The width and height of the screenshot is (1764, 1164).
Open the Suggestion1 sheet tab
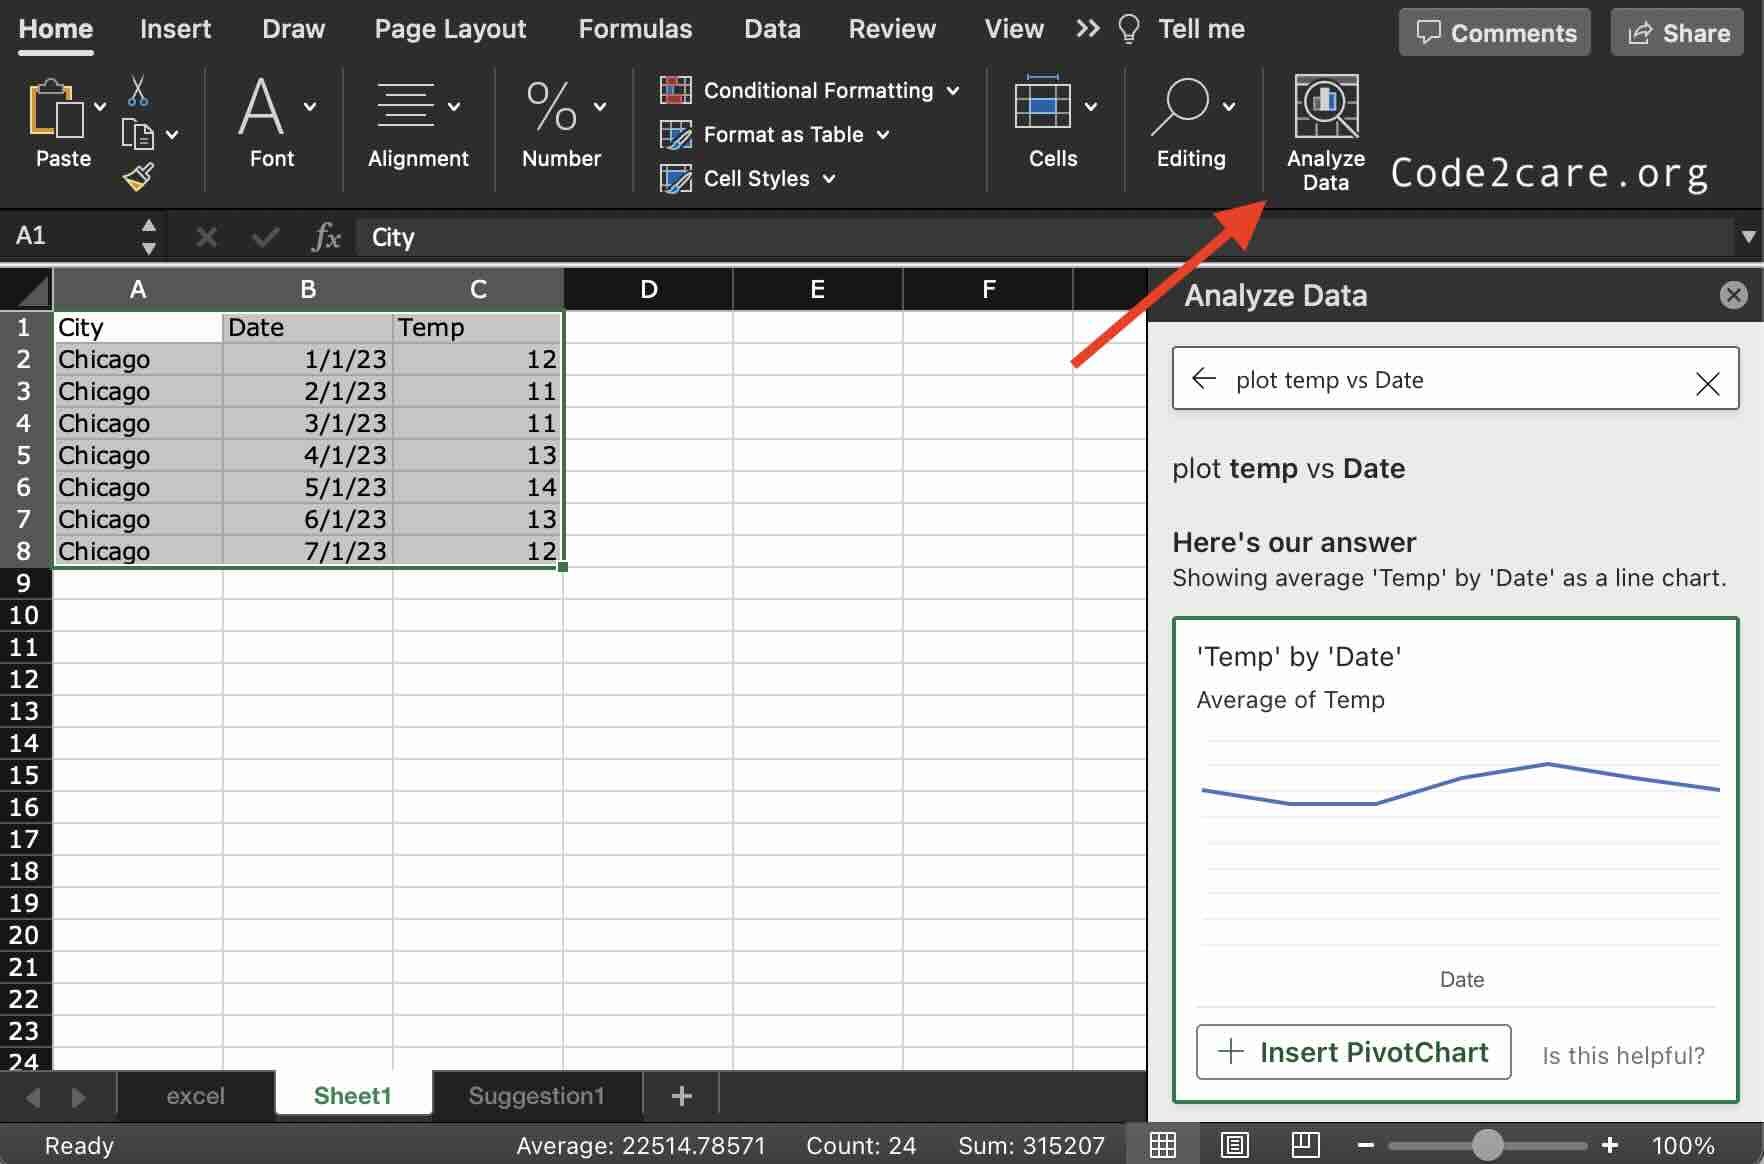pyautogui.click(x=536, y=1095)
